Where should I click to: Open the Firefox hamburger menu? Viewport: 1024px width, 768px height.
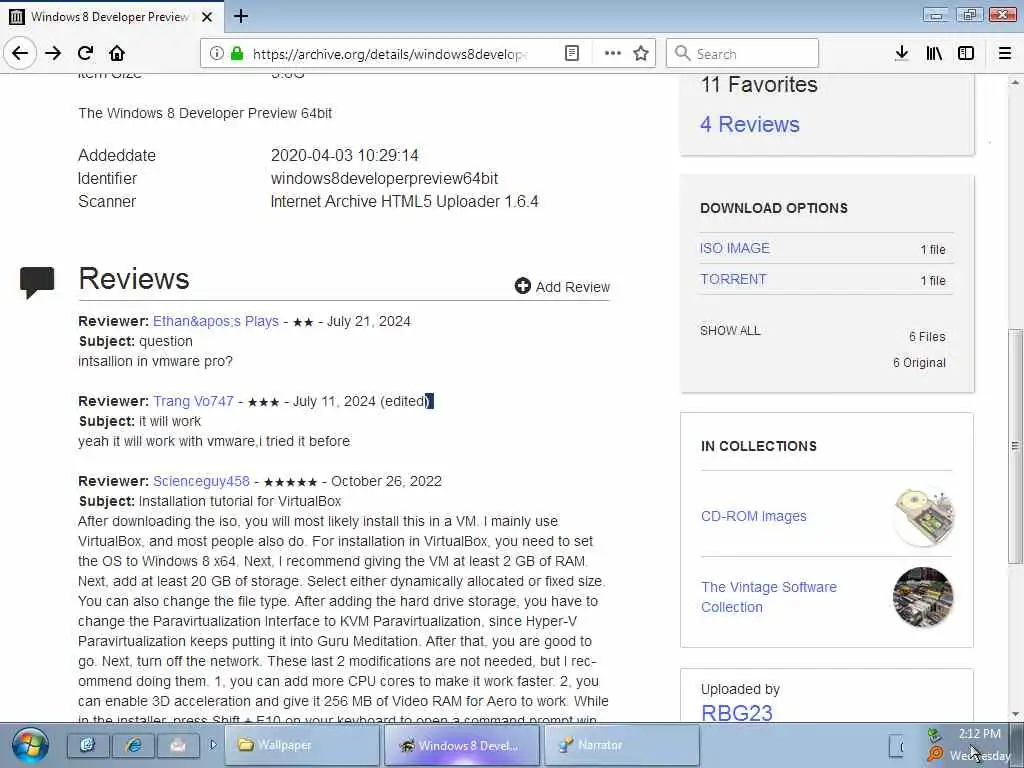[1004, 53]
